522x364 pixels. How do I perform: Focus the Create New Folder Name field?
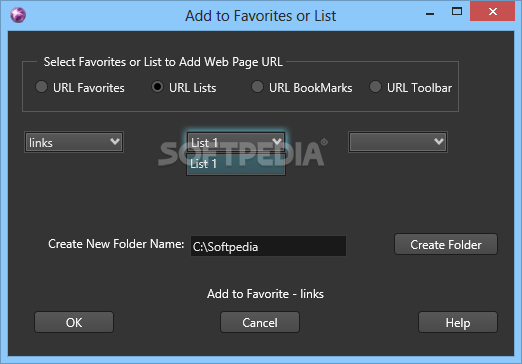coord(268,246)
